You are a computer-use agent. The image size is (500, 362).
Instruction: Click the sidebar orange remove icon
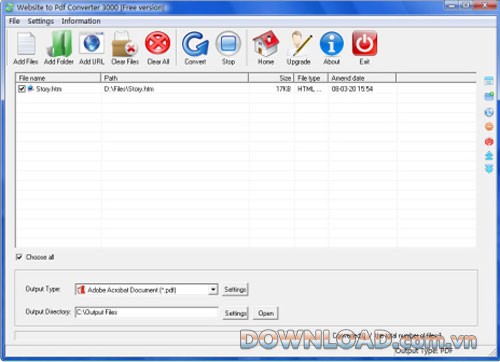tap(489, 127)
